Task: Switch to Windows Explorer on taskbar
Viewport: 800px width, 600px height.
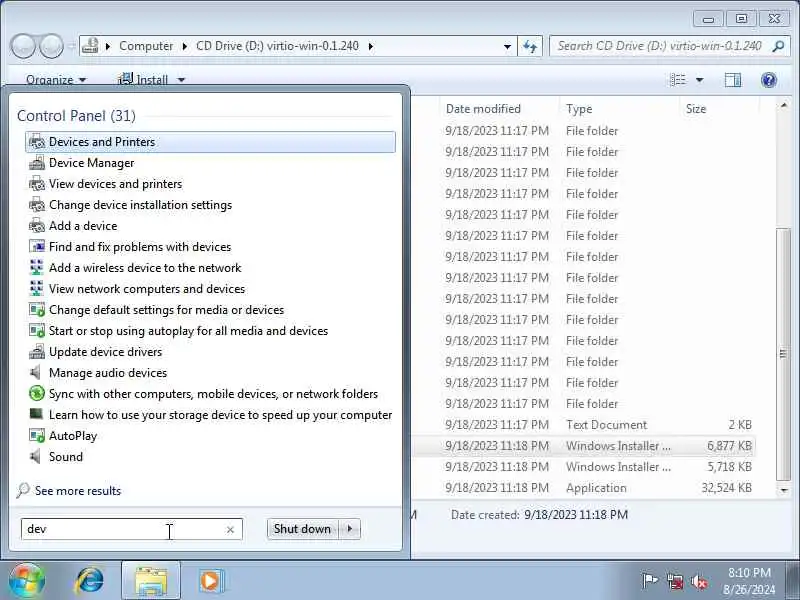Action: point(151,581)
